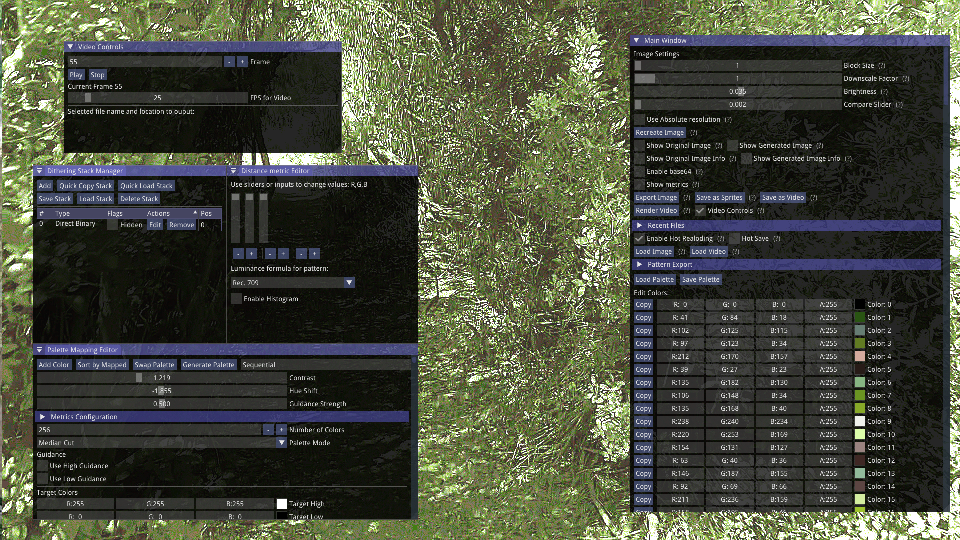Collapse the Palette Mapping Editor window
The width and height of the screenshot is (960, 540).
40,350
